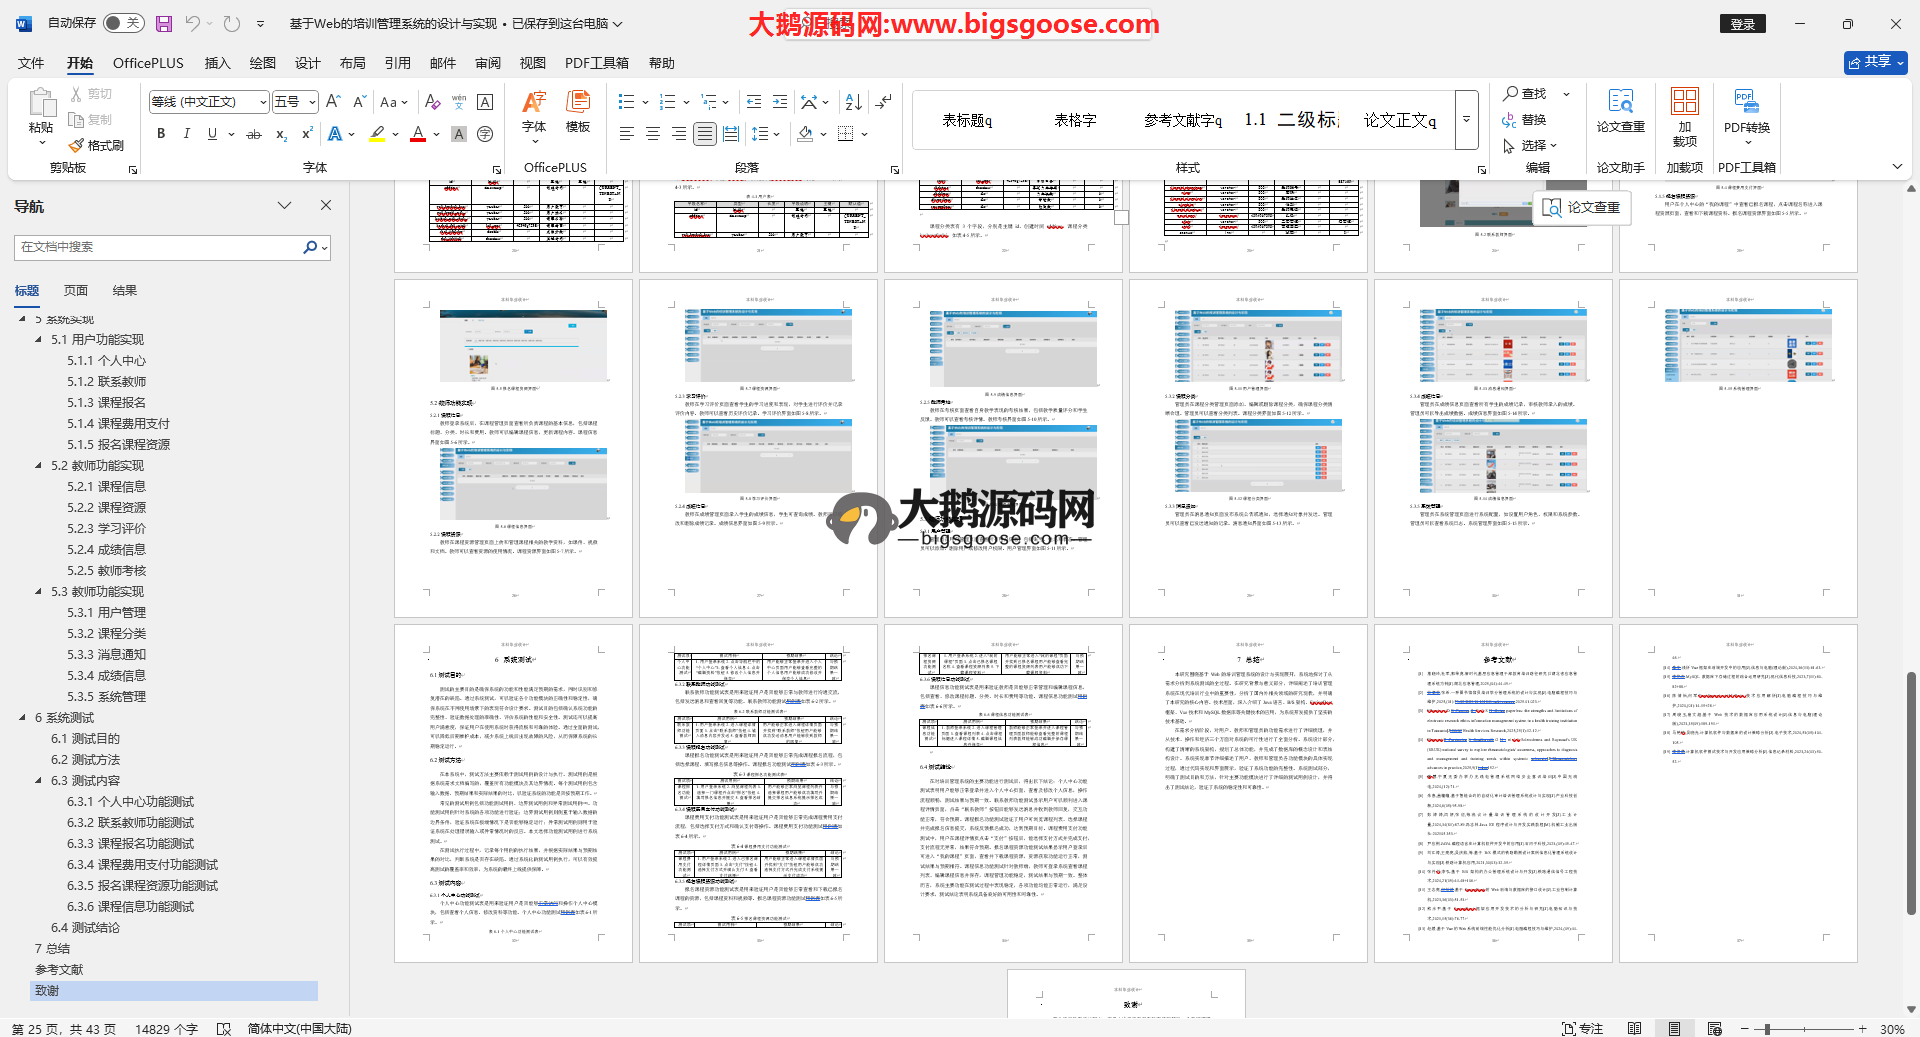Apply bold formatting

[161, 134]
